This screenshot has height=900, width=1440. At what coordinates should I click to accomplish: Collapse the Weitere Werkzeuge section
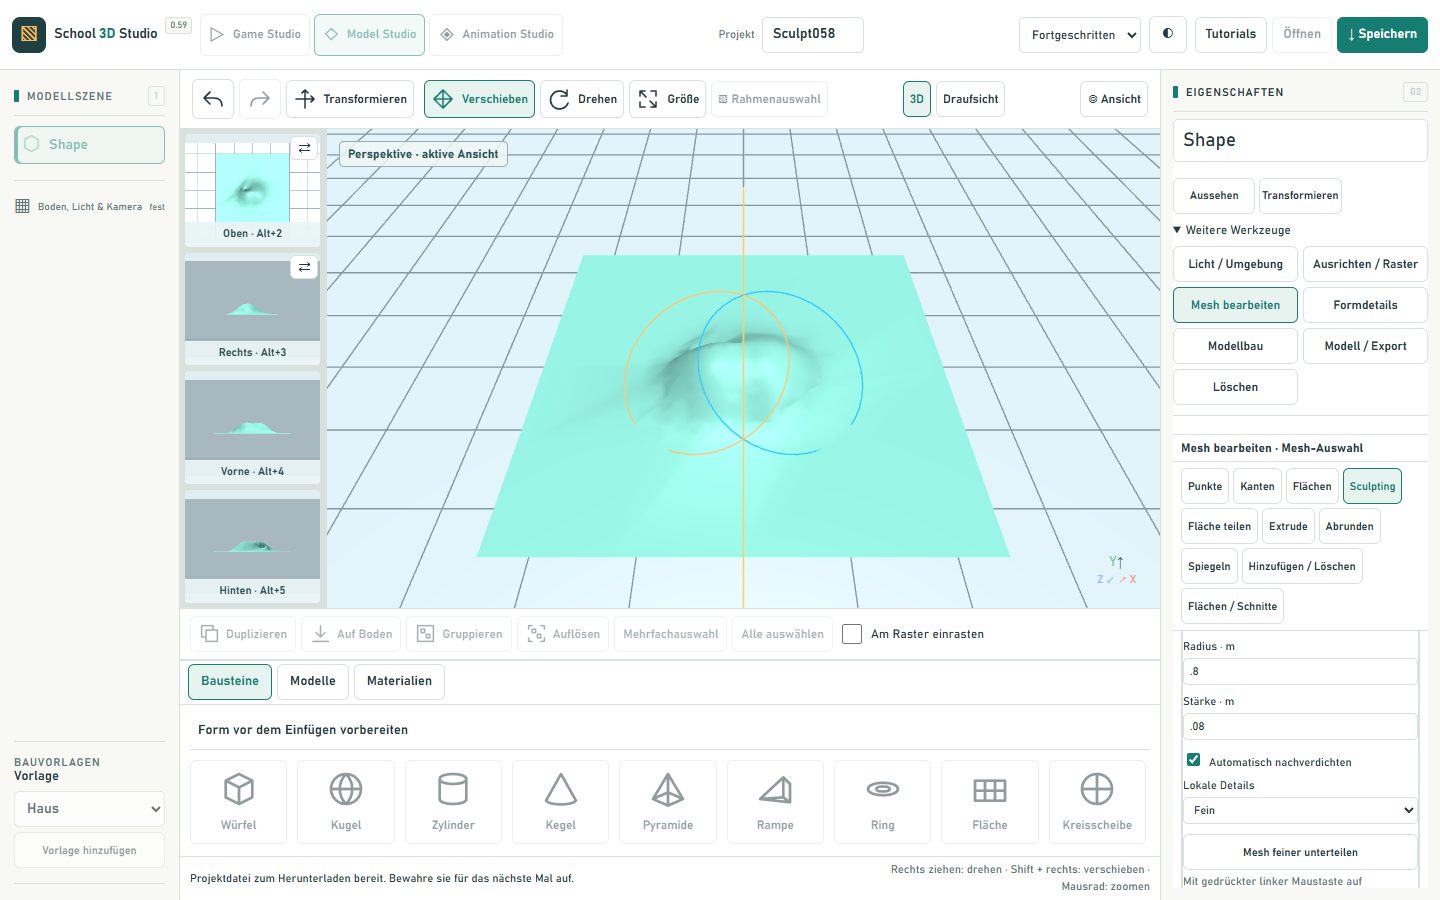click(1232, 230)
